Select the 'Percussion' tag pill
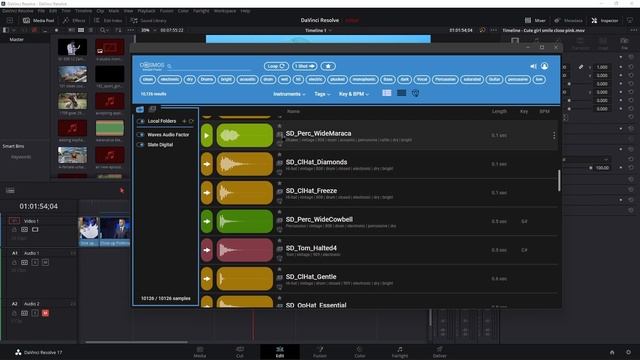 [x=445, y=79]
